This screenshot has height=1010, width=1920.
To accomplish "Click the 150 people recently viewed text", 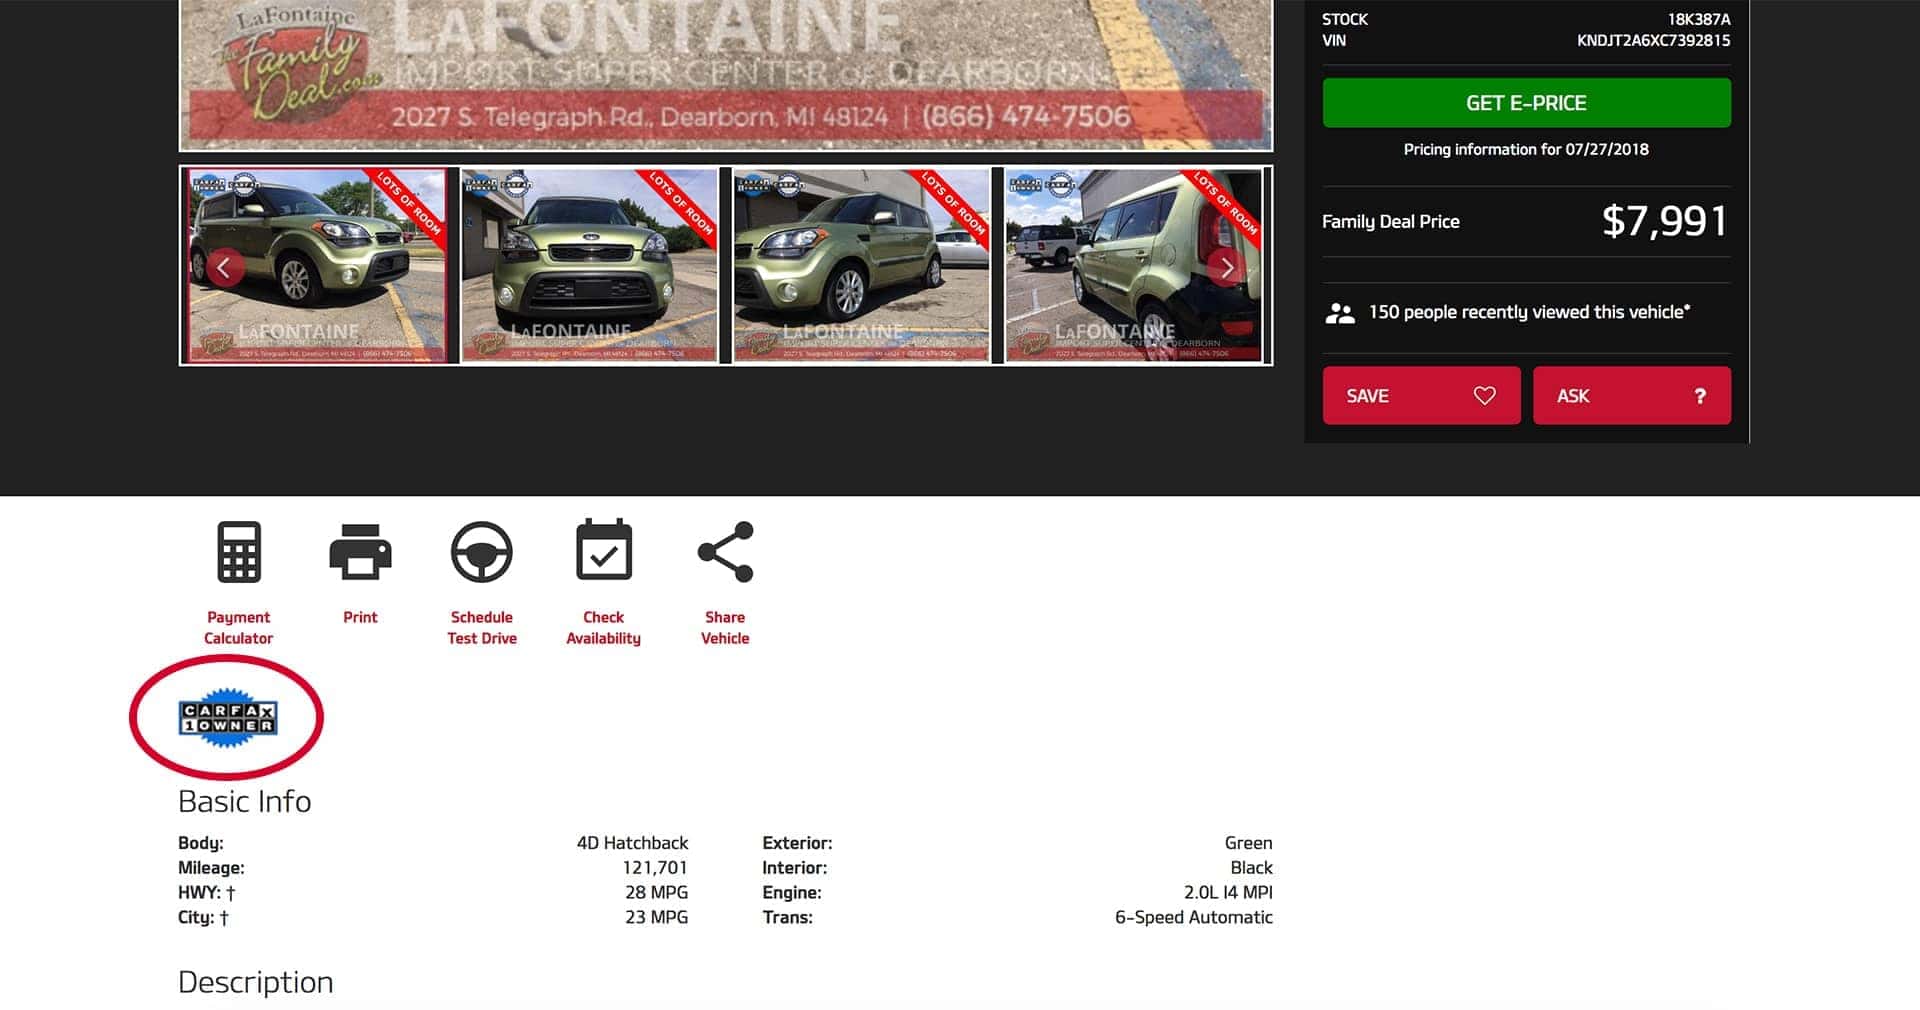I will 1529,312.
